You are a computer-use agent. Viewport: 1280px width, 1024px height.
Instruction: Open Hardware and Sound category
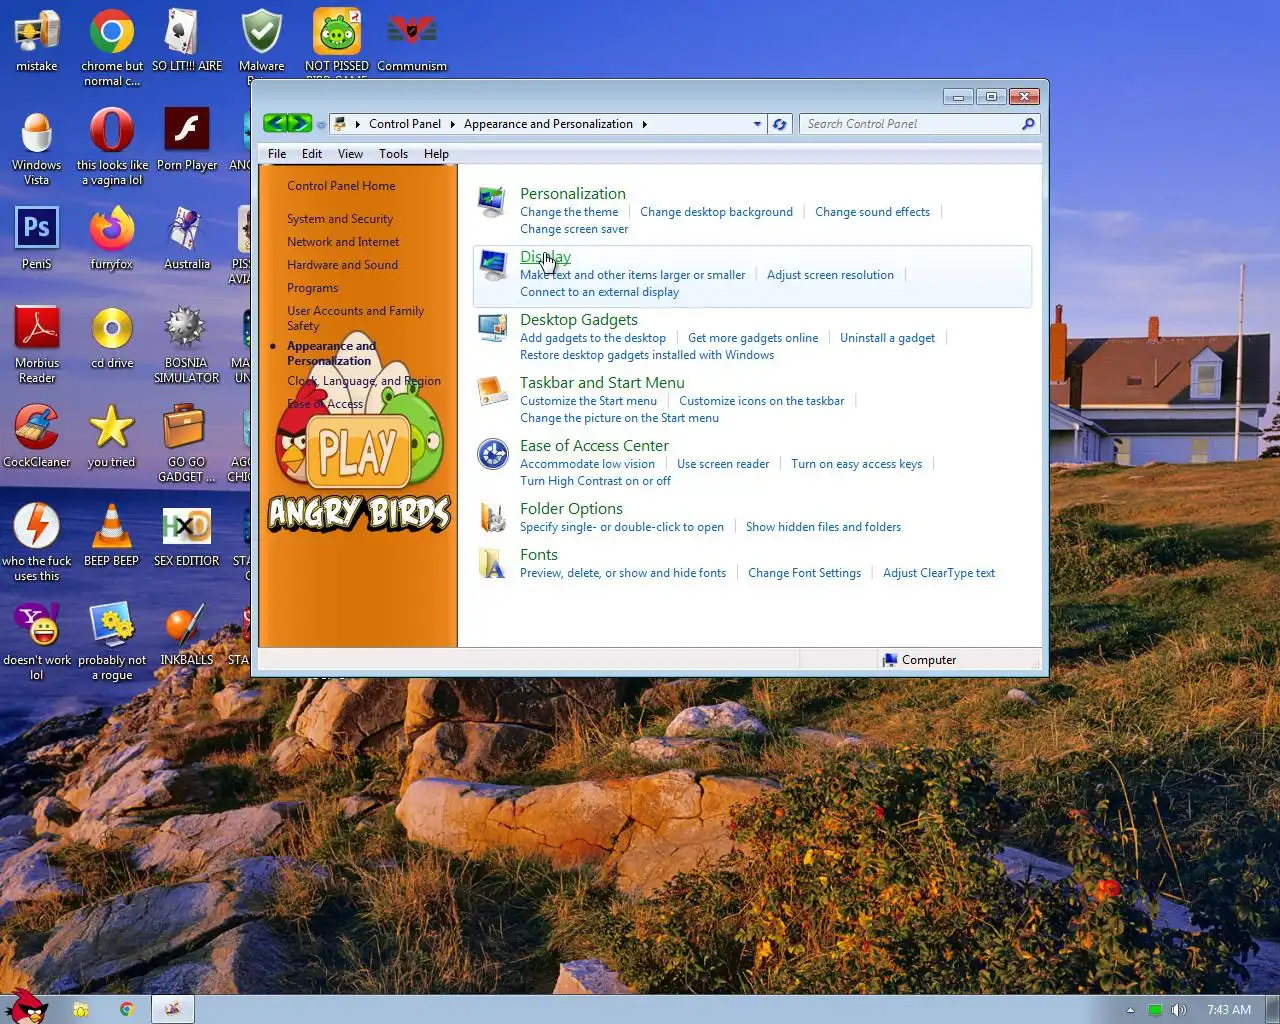pyautogui.click(x=342, y=265)
